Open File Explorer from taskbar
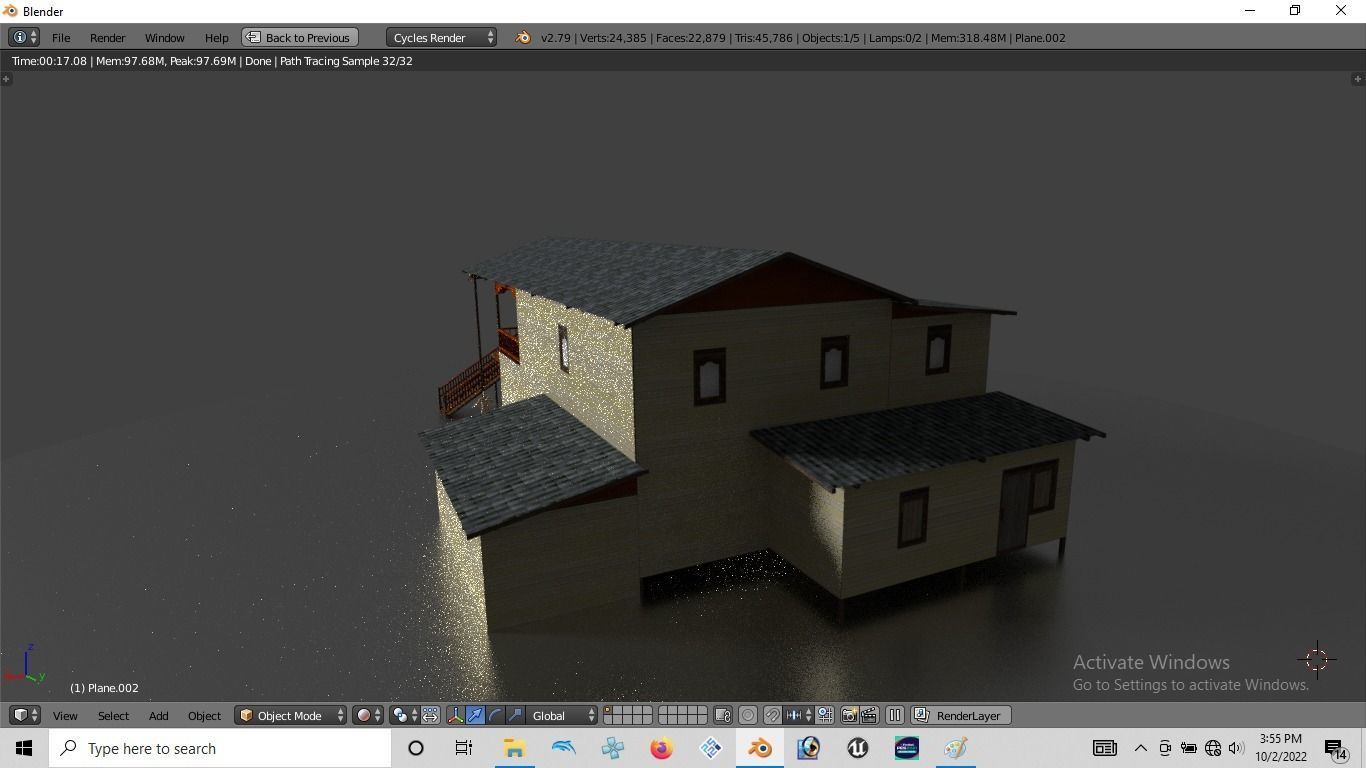Image resolution: width=1366 pixels, height=768 pixels. coord(514,748)
